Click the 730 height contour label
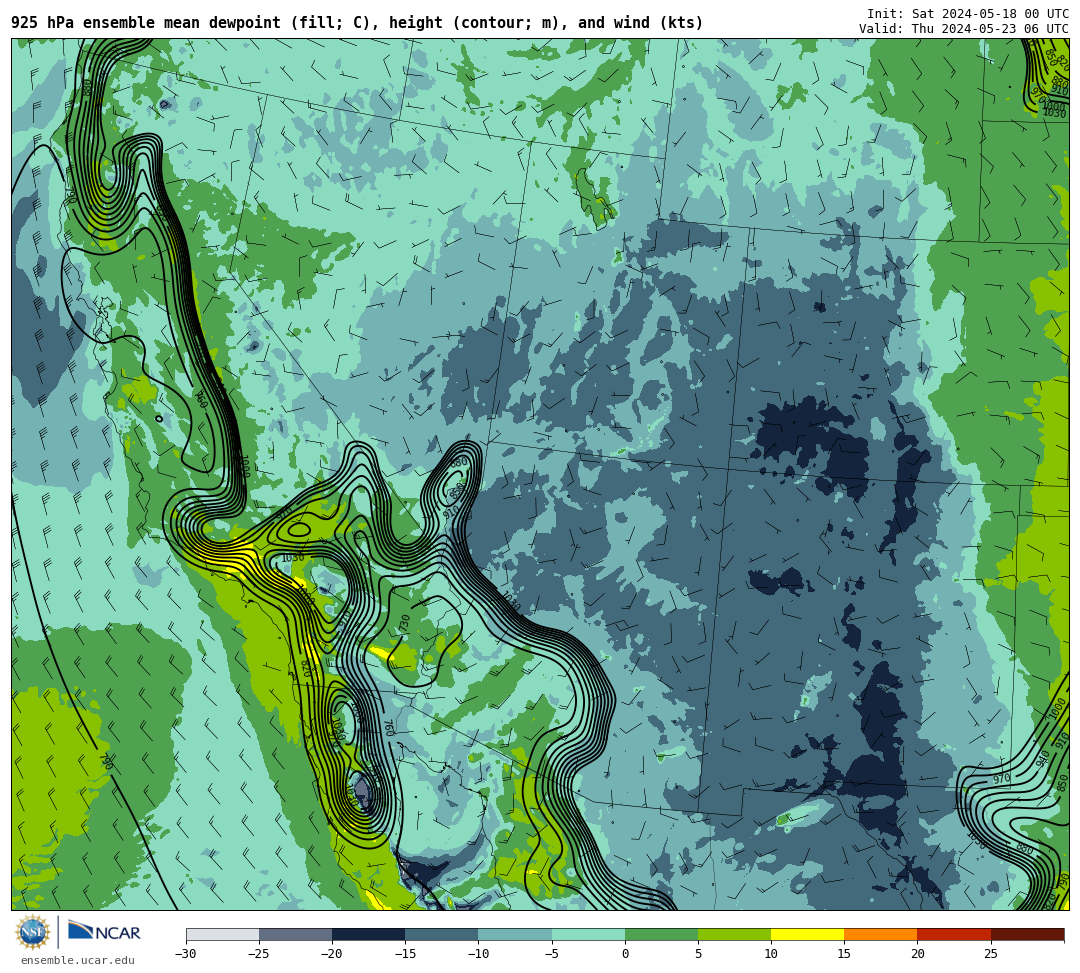The height and width of the screenshot is (973, 1080). coord(404,624)
